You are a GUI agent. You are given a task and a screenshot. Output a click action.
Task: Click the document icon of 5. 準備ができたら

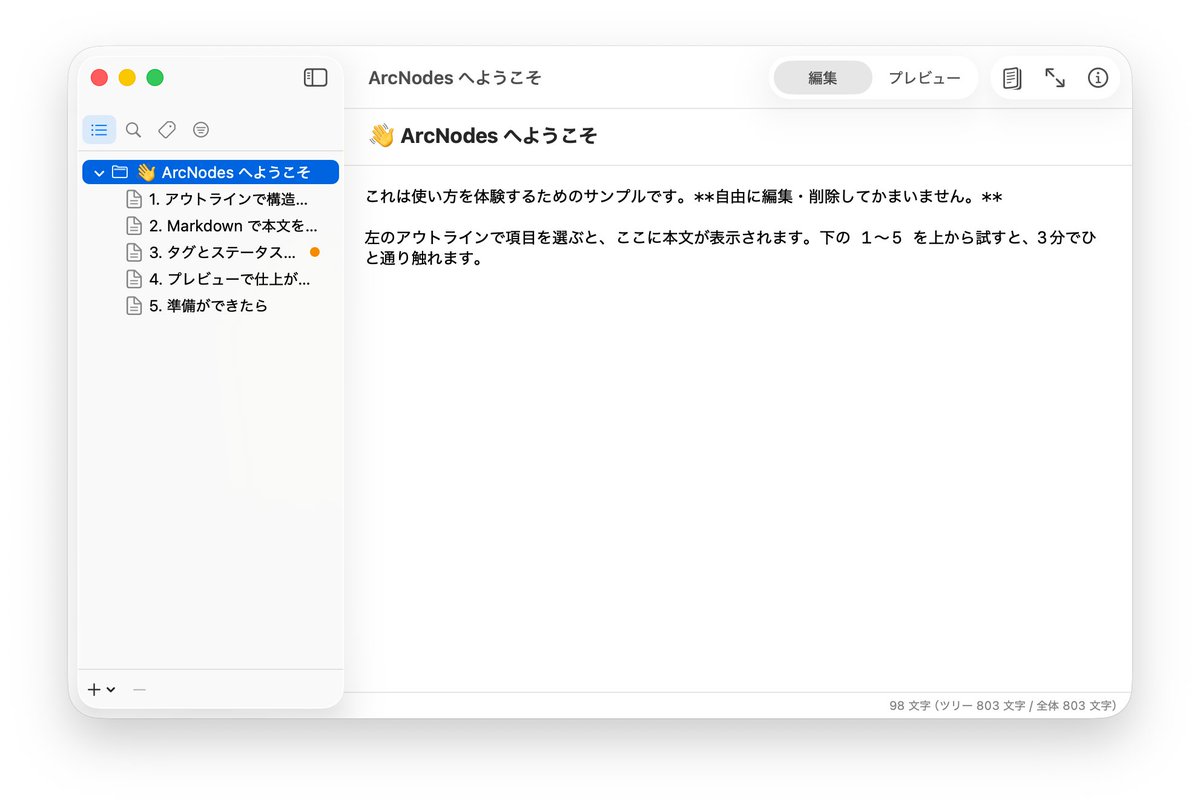pos(133,306)
